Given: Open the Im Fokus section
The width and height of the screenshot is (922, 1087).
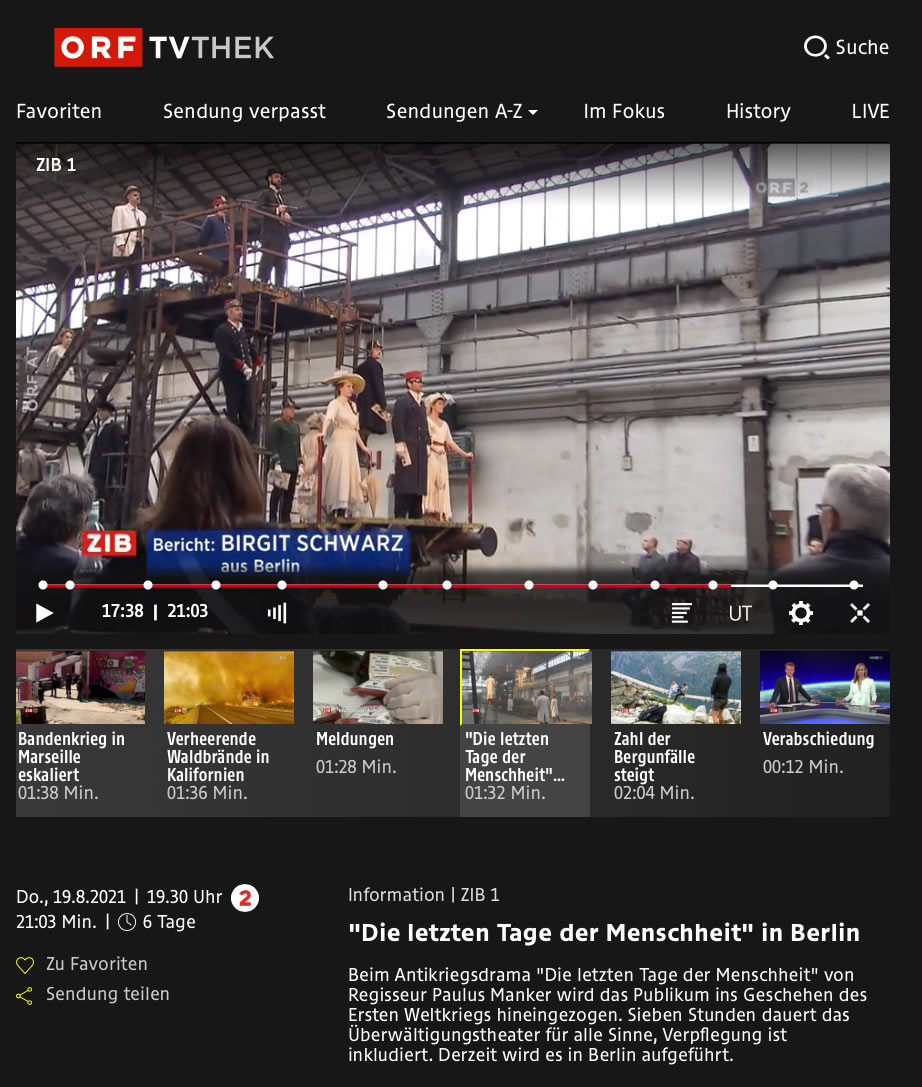Looking at the screenshot, I should click(624, 111).
